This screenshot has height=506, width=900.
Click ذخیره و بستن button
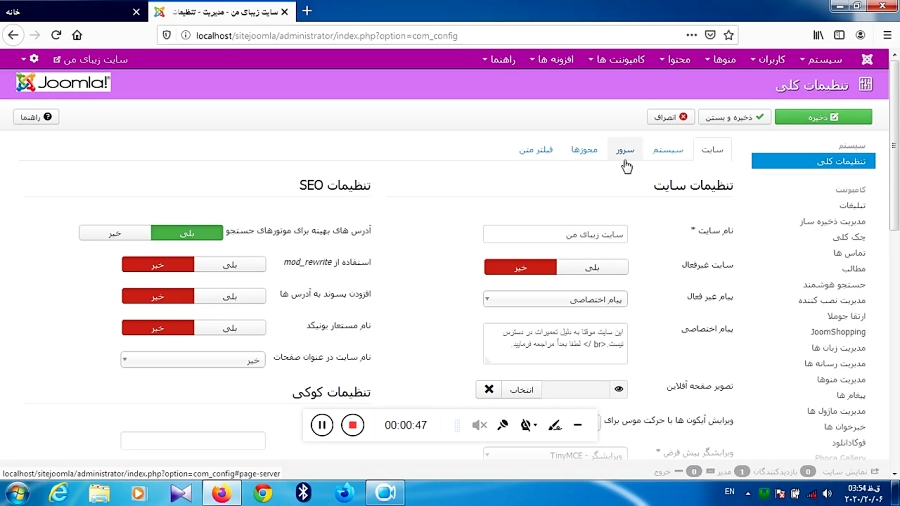(x=735, y=116)
